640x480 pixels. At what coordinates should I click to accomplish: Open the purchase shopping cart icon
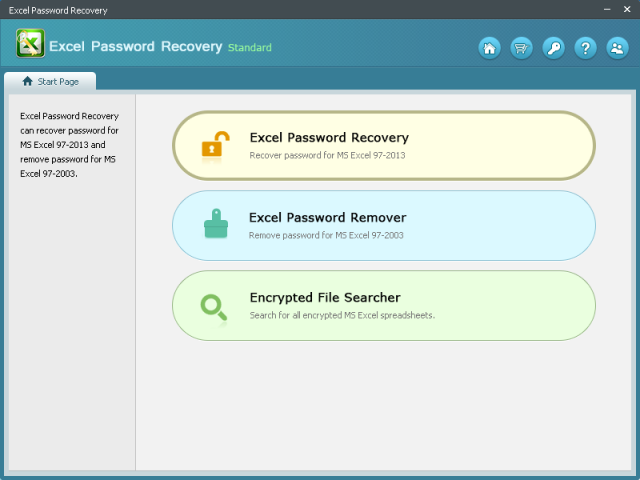(x=521, y=47)
